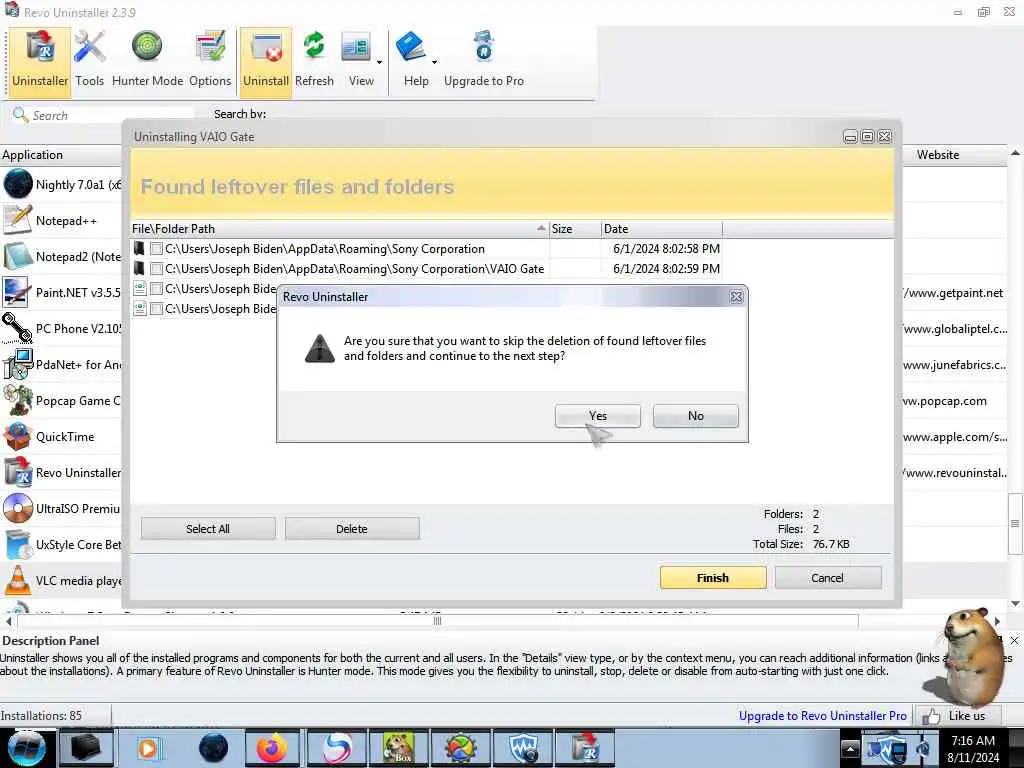The width and height of the screenshot is (1024, 768).
Task: Expand the View dropdown arrow
Action: (x=379, y=63)
